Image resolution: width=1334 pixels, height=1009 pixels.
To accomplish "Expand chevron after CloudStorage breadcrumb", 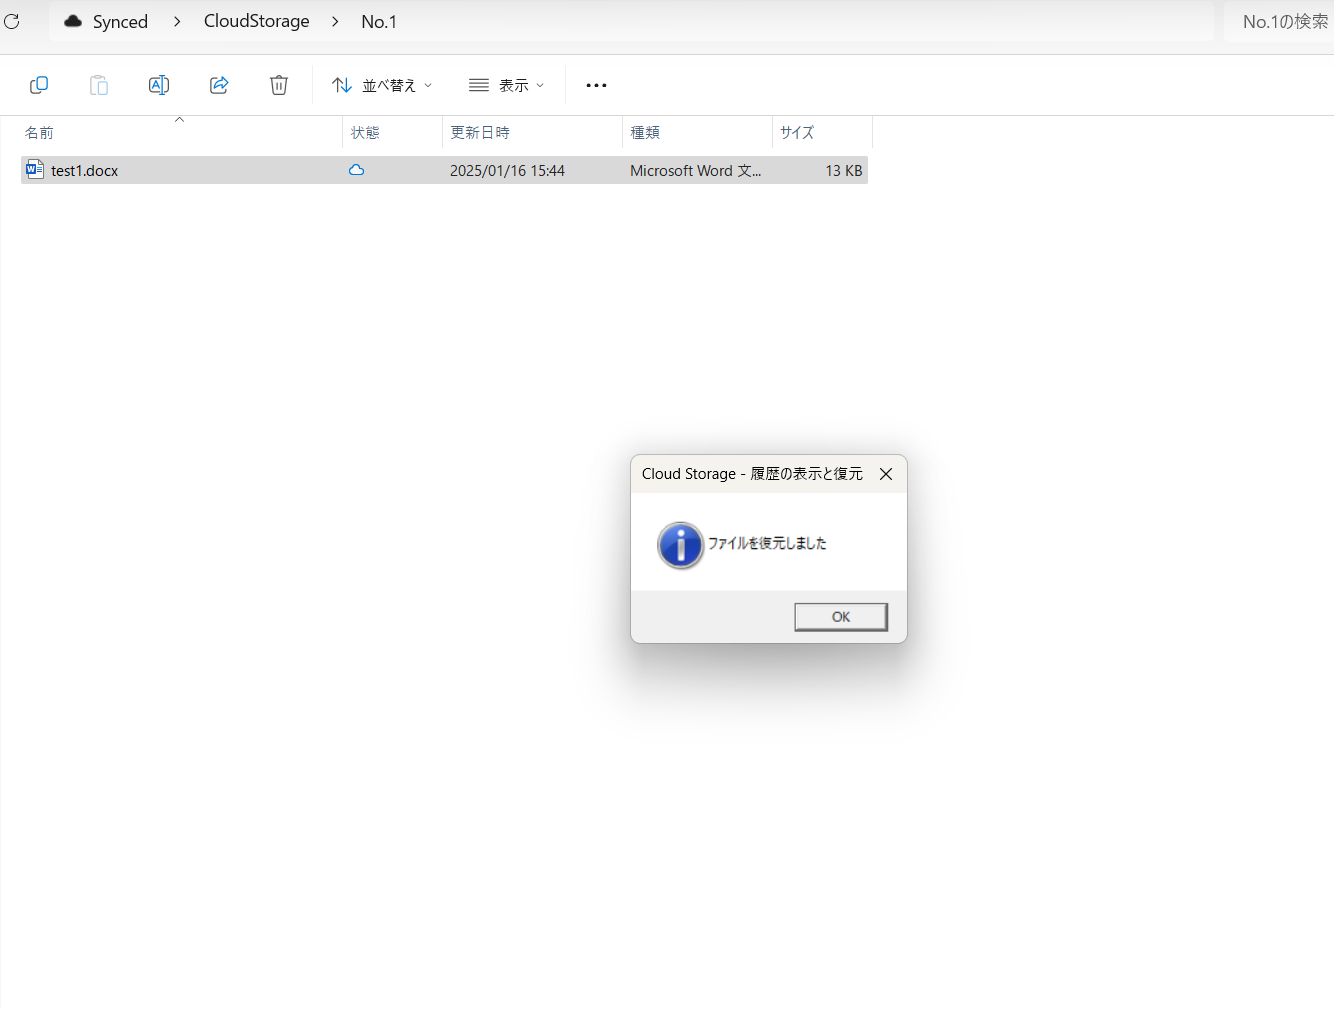I will pos(335,21).
